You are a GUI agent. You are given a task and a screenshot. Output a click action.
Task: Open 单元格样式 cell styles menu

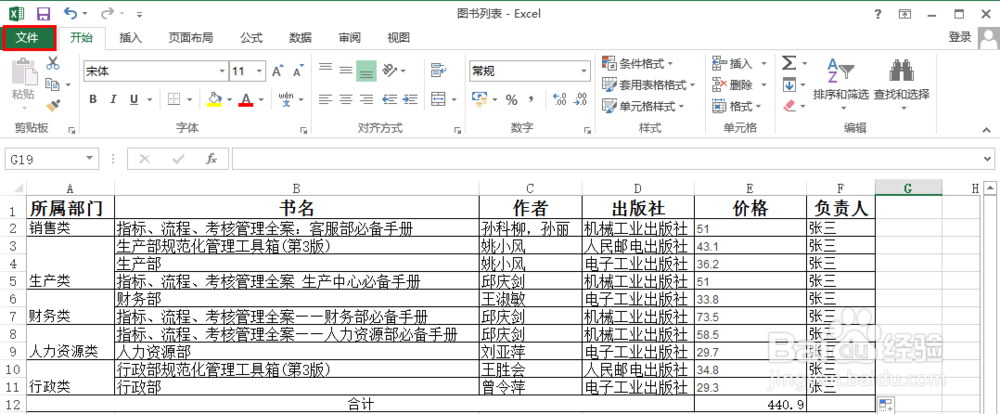click(x=643, y=106)
